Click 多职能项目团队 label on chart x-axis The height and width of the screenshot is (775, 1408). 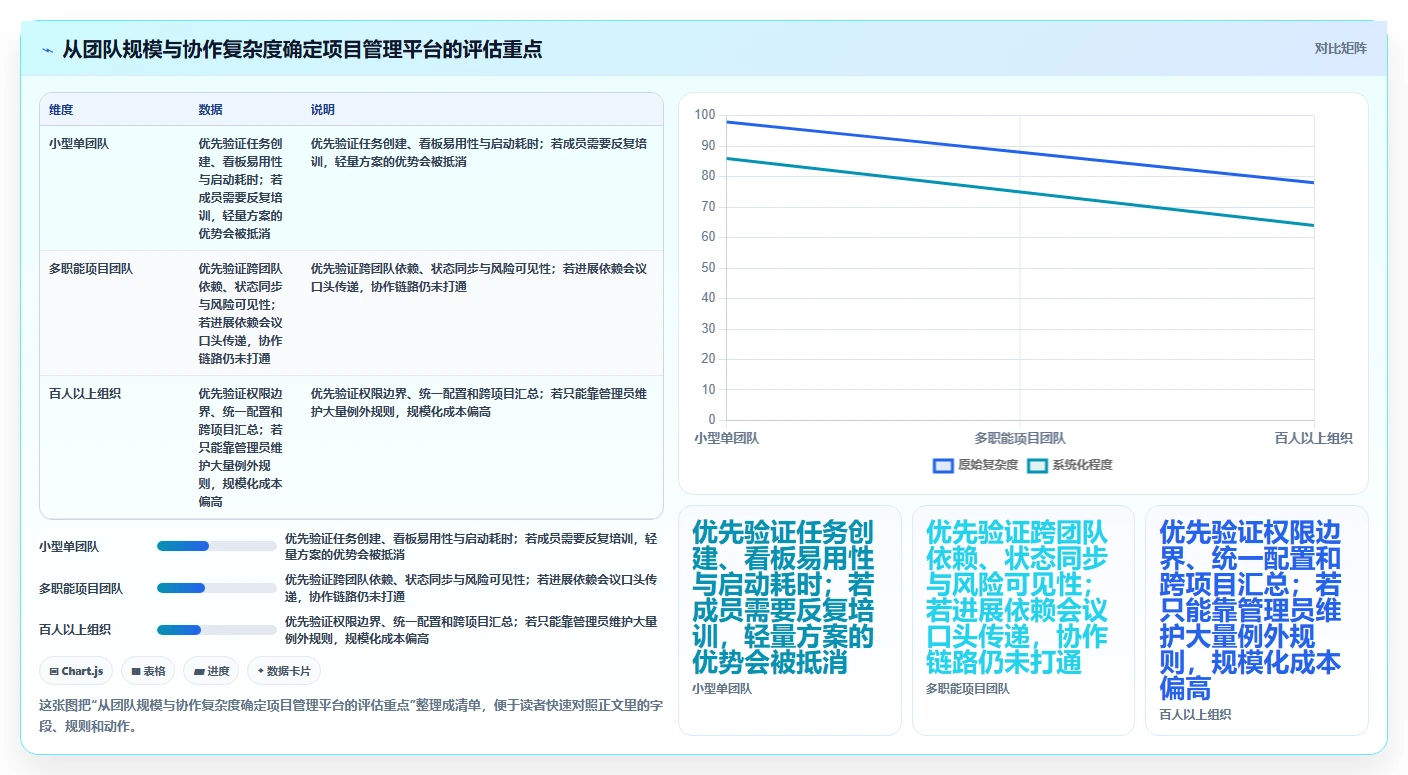point(1020,438)
